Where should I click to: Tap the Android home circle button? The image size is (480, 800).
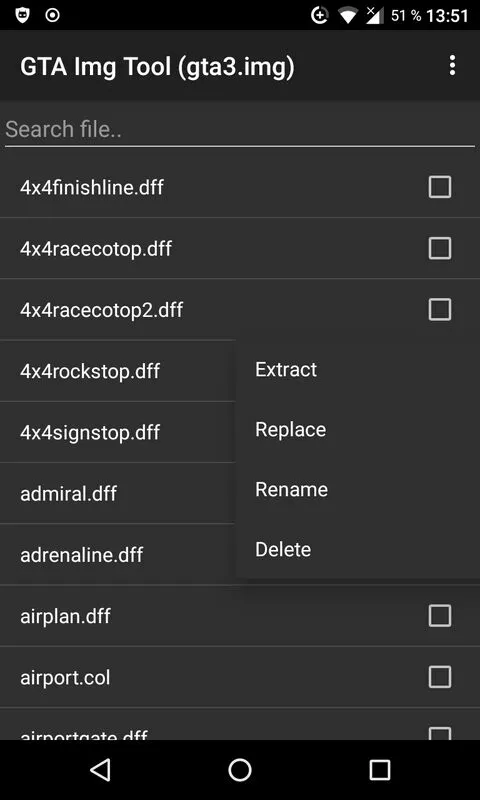coord(240,769)
